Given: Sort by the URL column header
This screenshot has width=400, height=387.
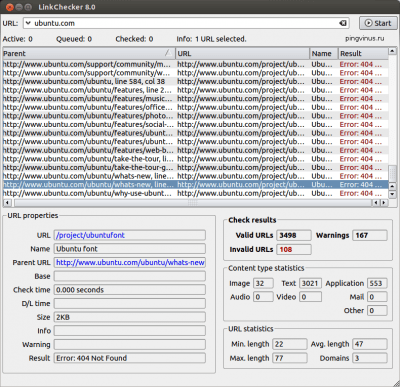Looking at the screenshot, I should coord(242,53).
